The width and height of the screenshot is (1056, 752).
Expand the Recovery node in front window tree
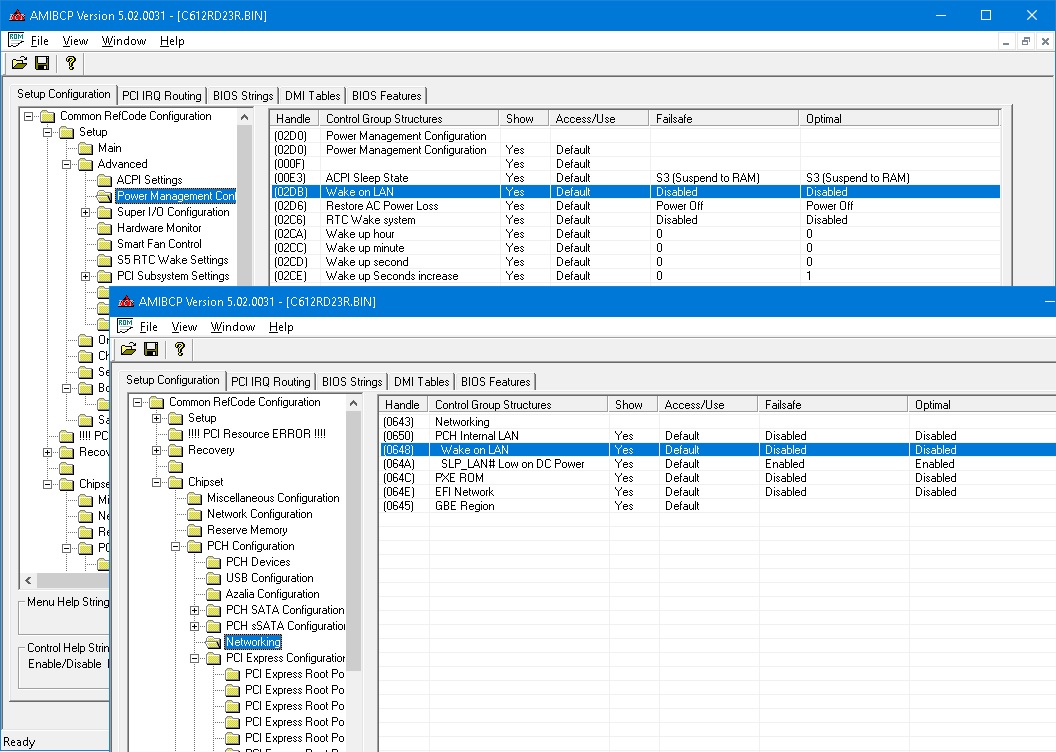(157, 450)
